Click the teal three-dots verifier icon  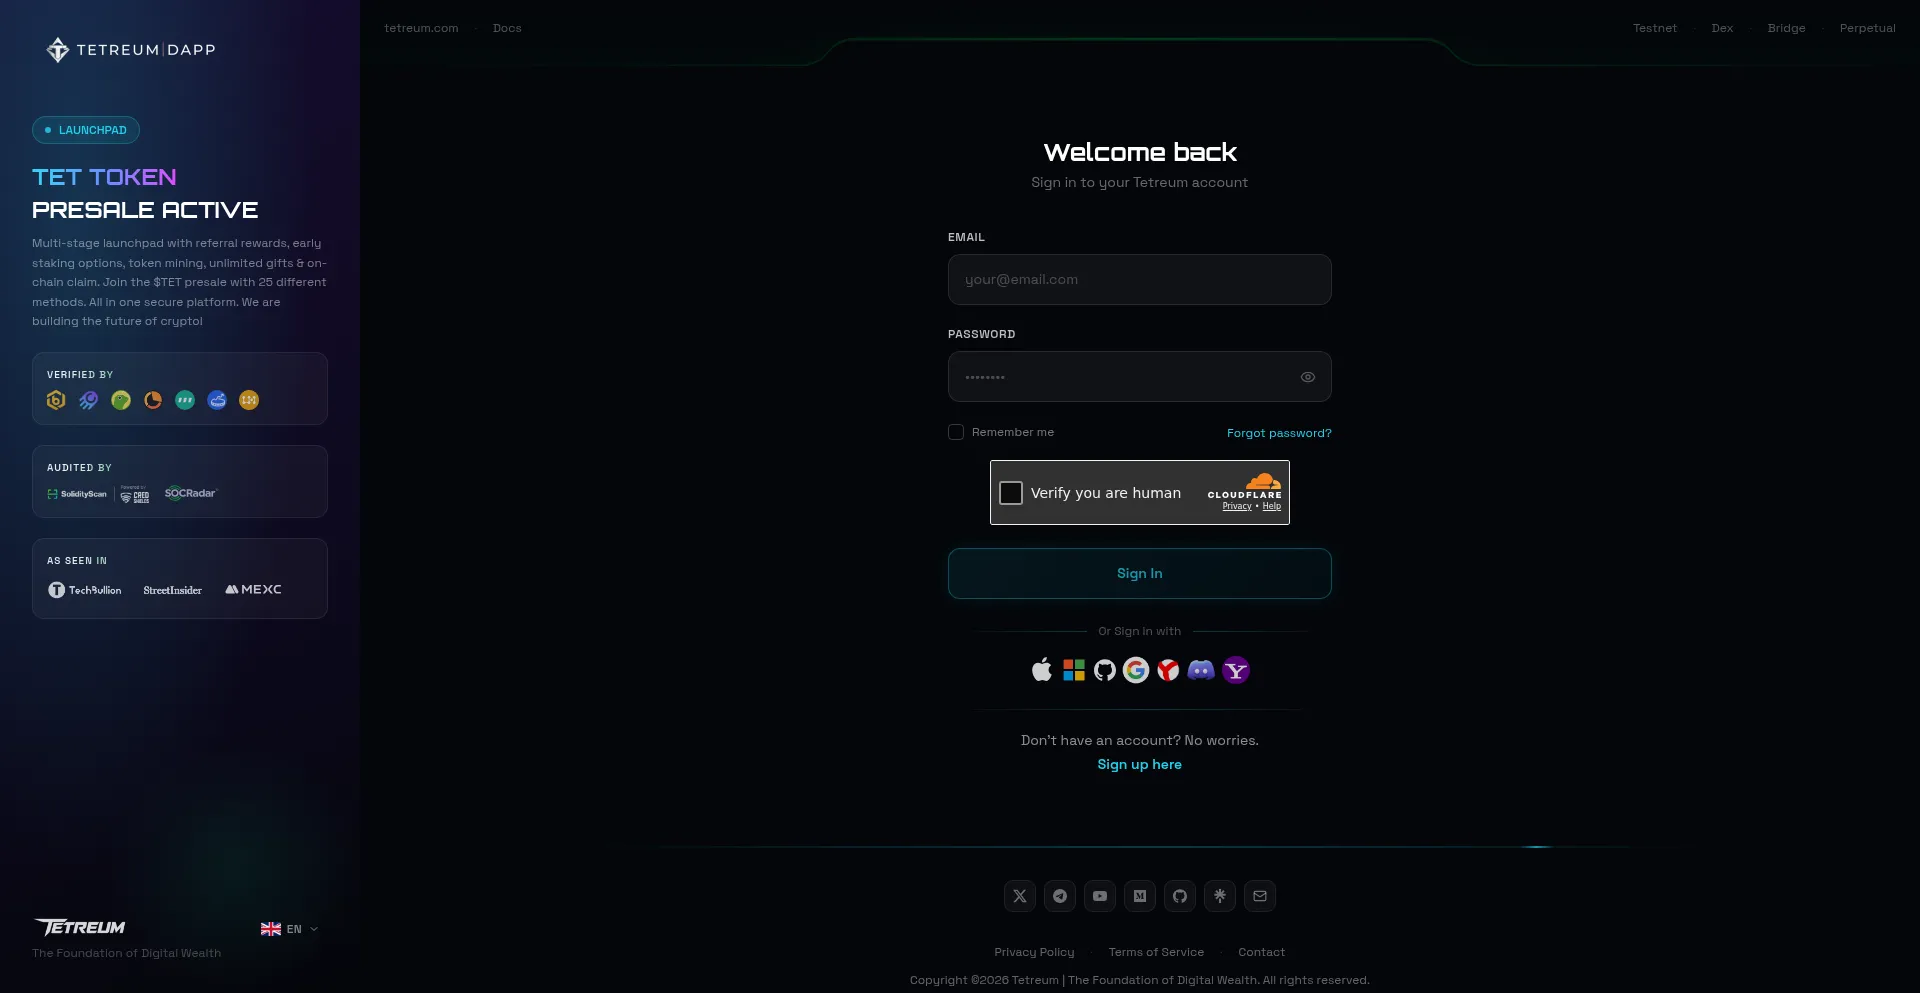(185, 400)
